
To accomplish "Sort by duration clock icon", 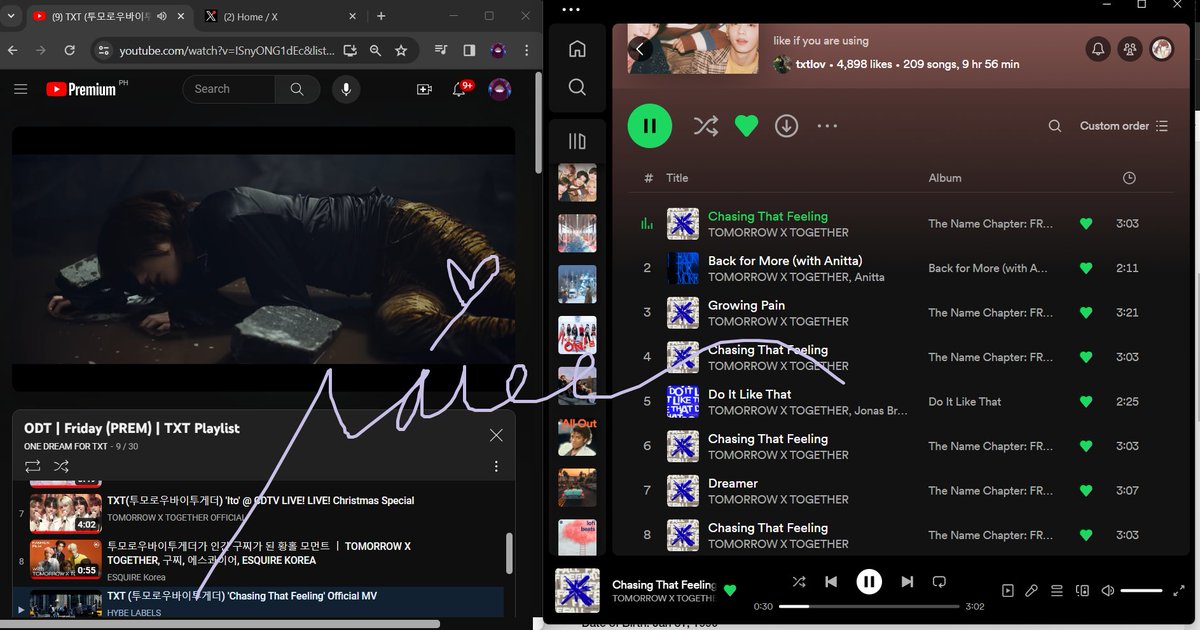I will pos(1129,178).
